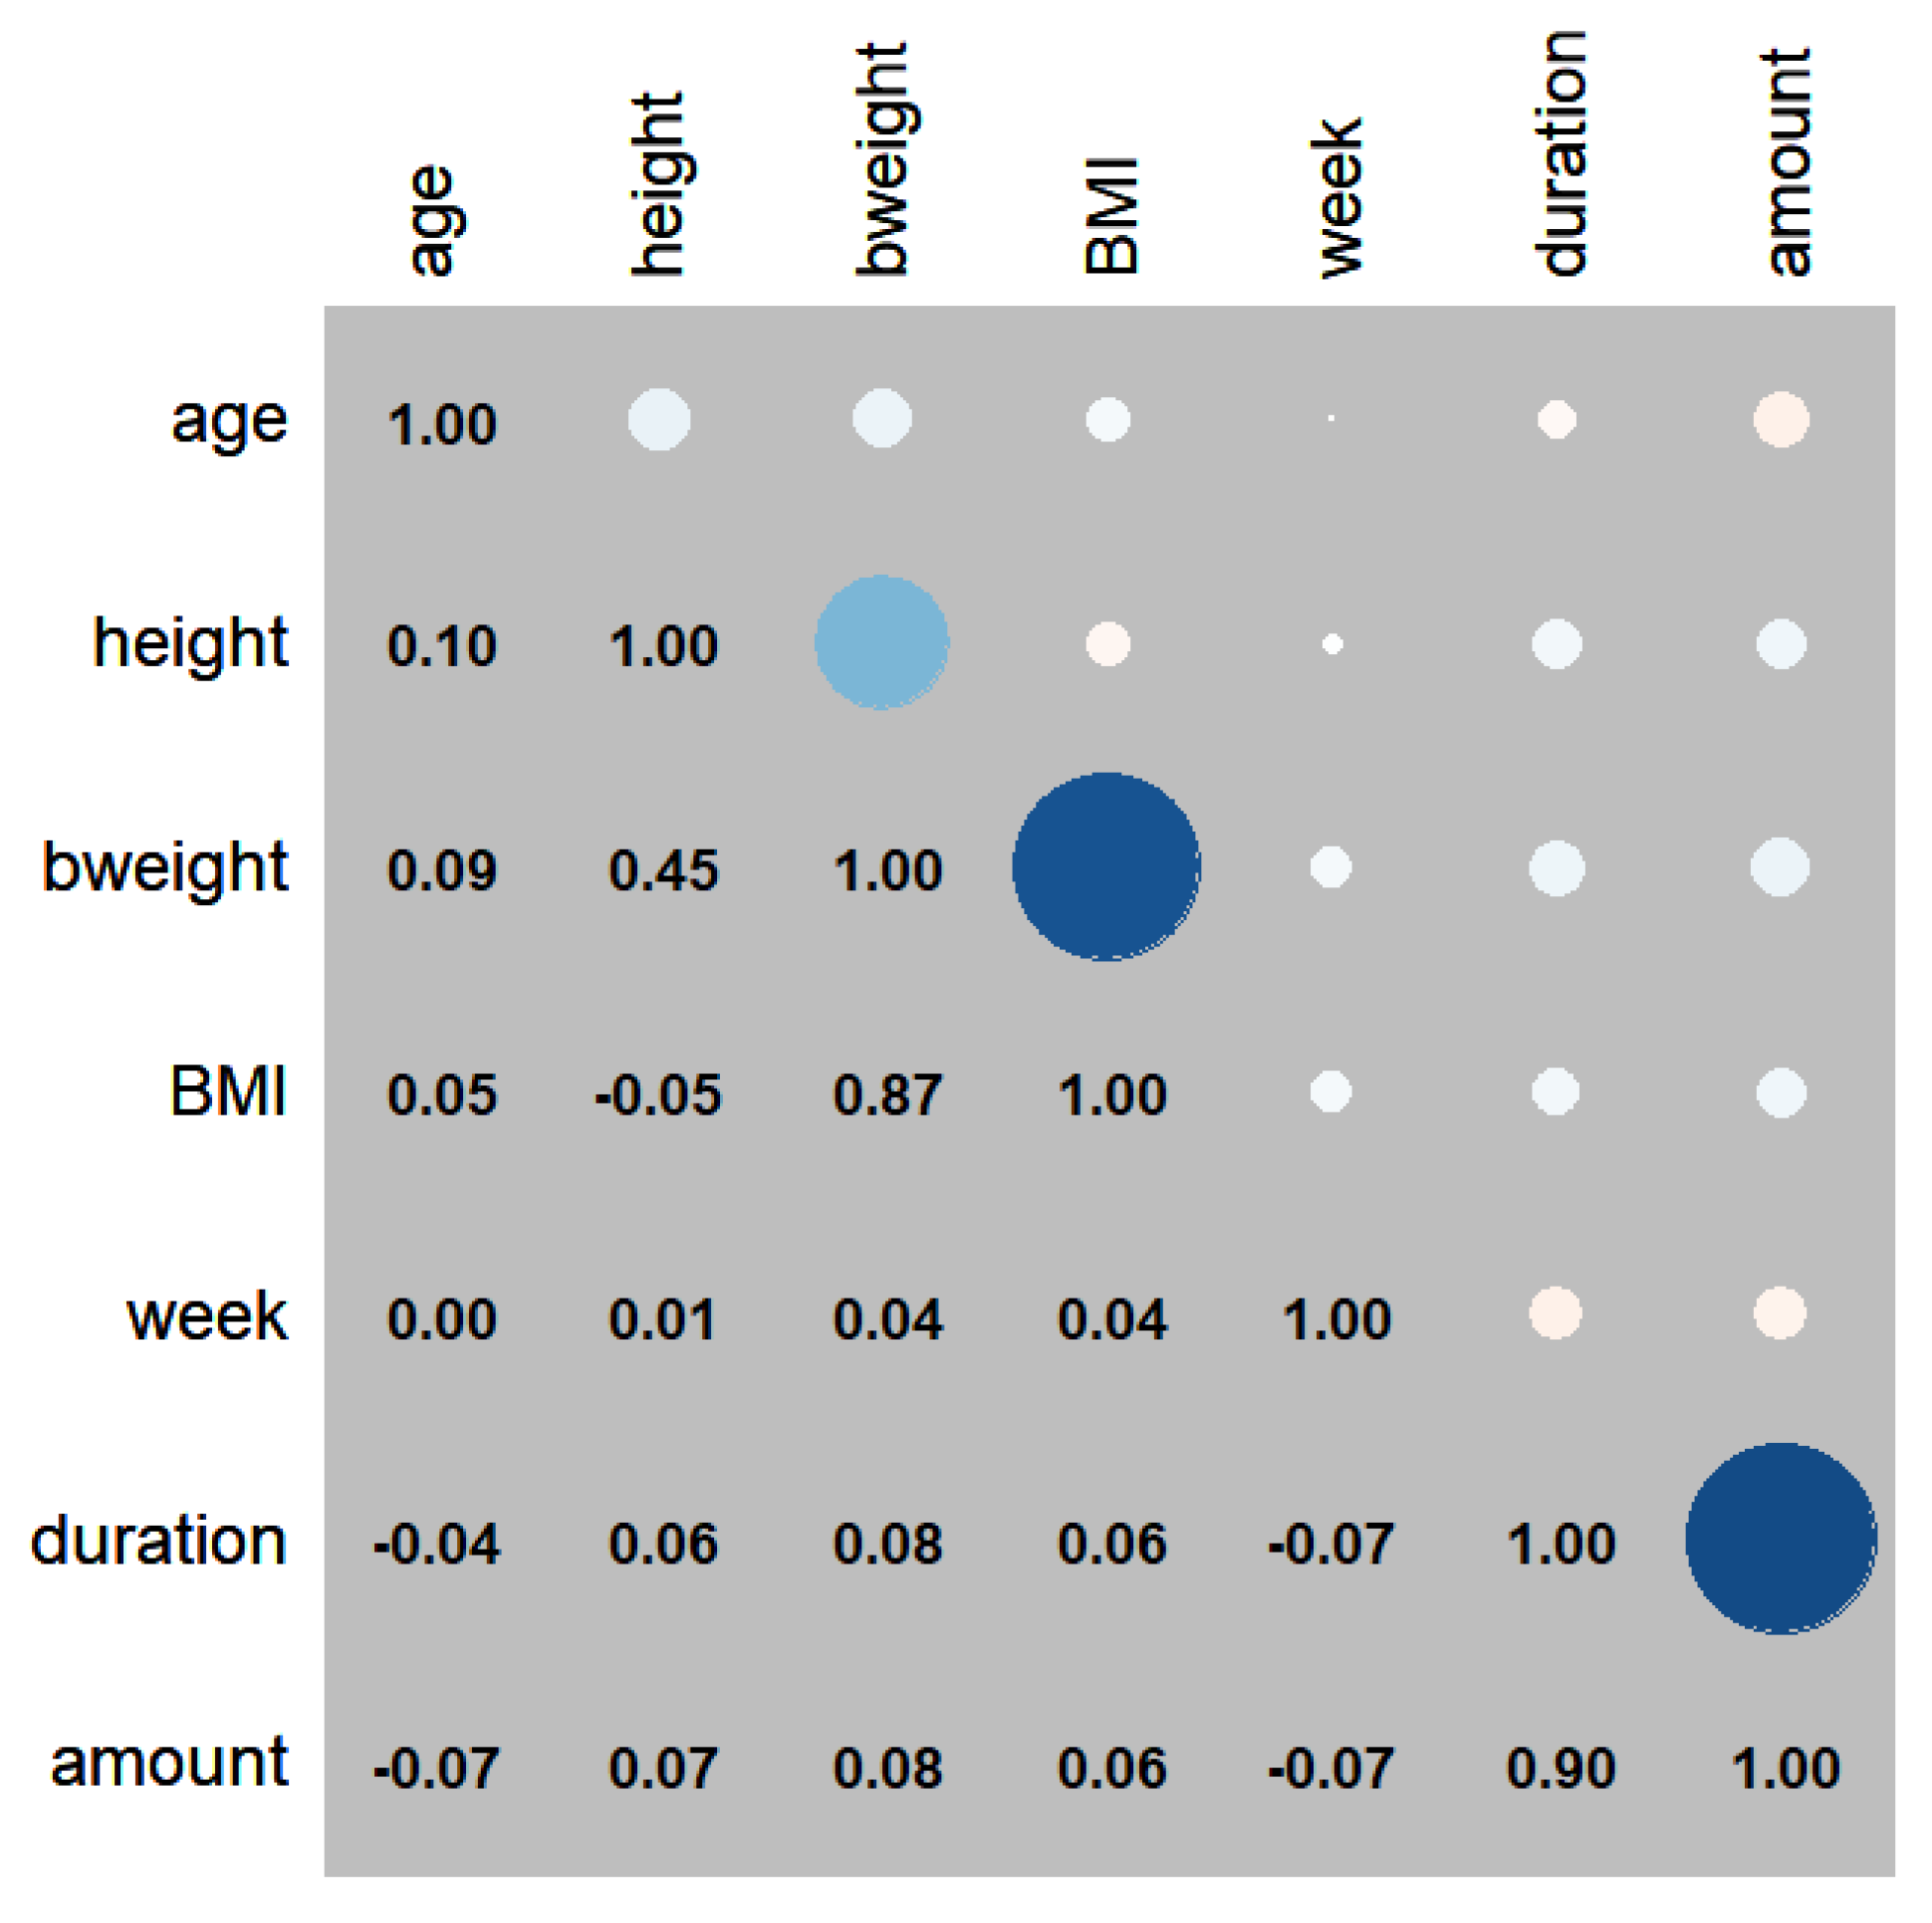
Task: Click the 0.10 value in the height row
Action: pyautogui.click(x=441, y=645)
